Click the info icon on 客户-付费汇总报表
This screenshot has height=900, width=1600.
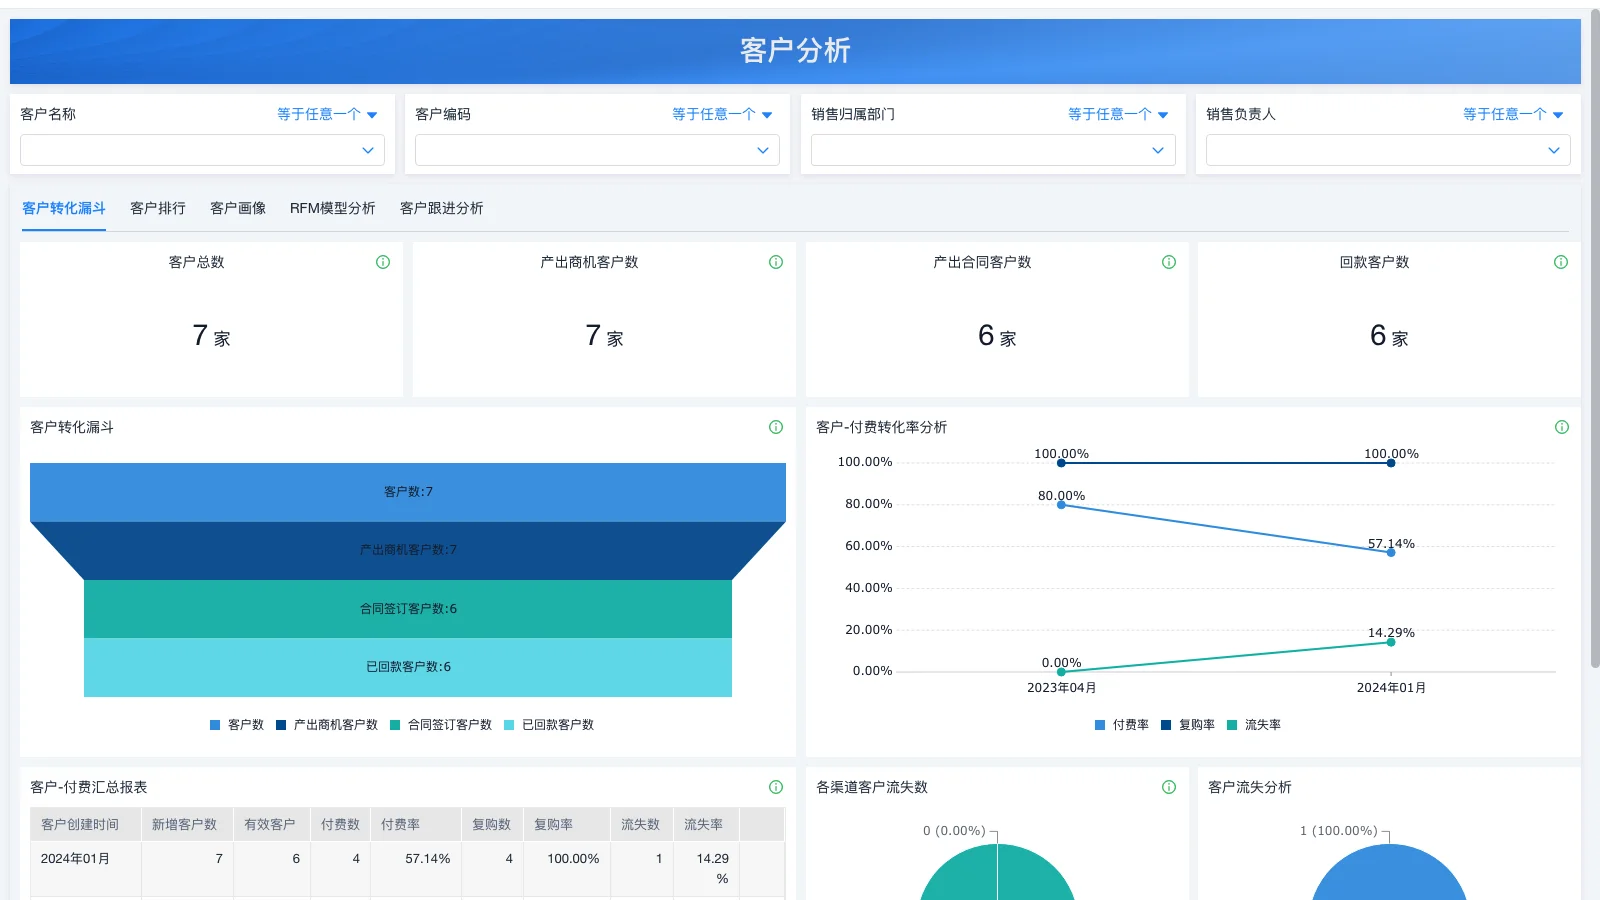[x=775, y=787]
